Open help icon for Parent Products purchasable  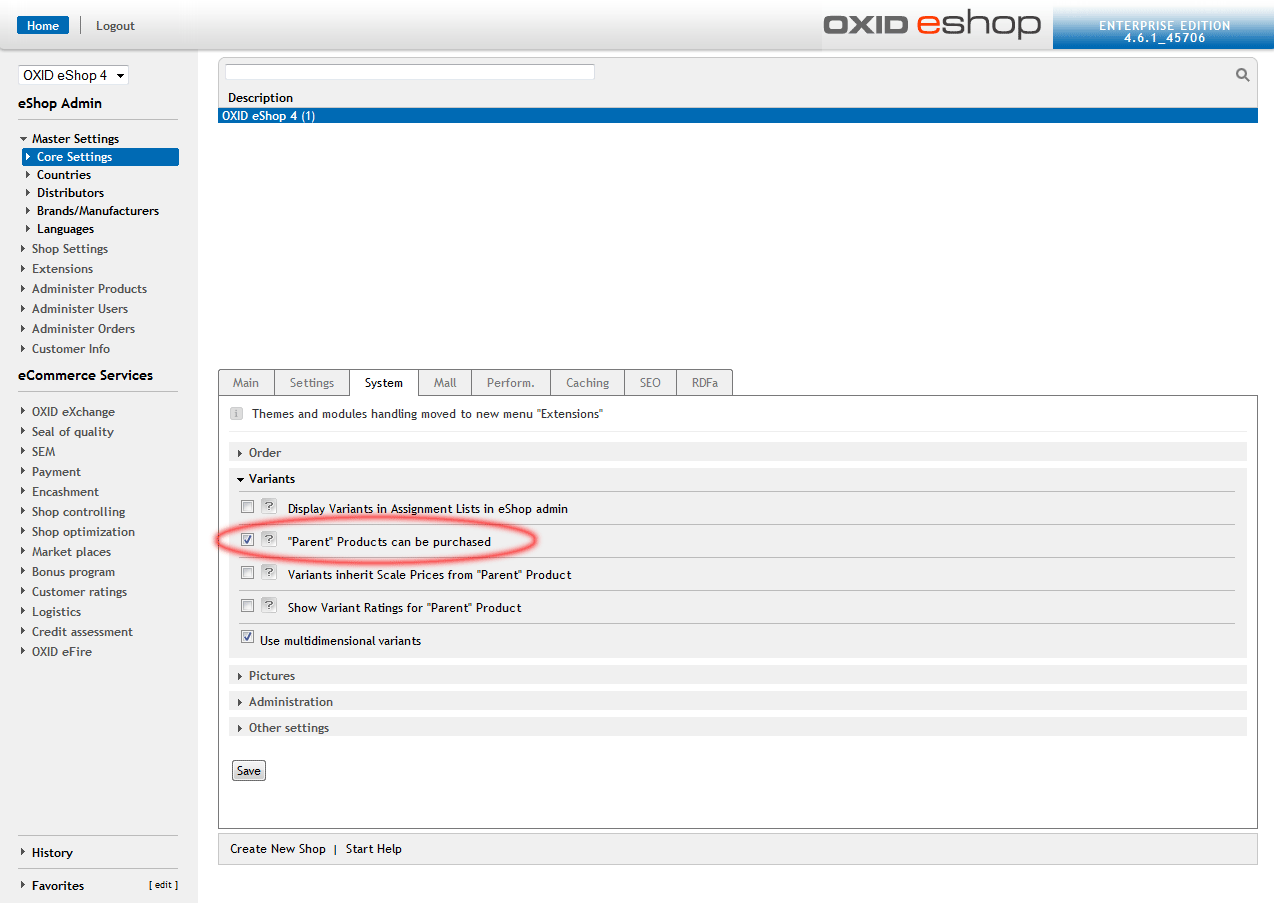tap(268, 540)
